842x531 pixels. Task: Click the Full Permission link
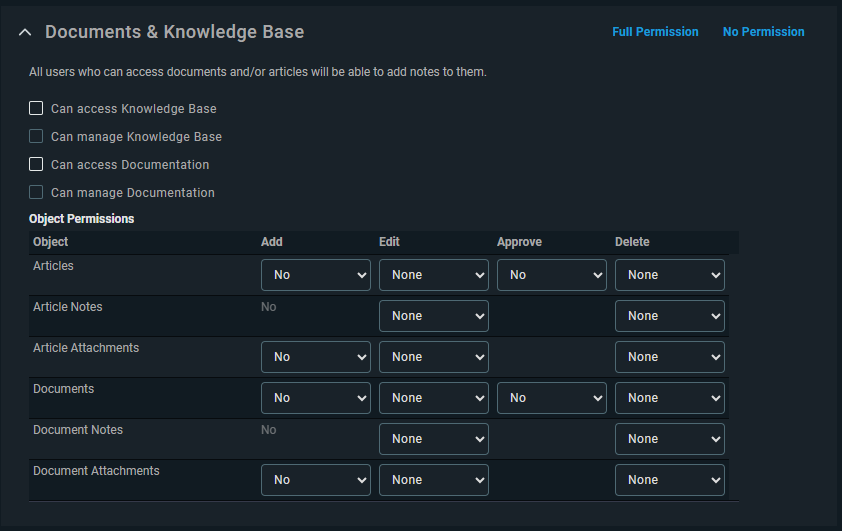[x=655, y=32]
